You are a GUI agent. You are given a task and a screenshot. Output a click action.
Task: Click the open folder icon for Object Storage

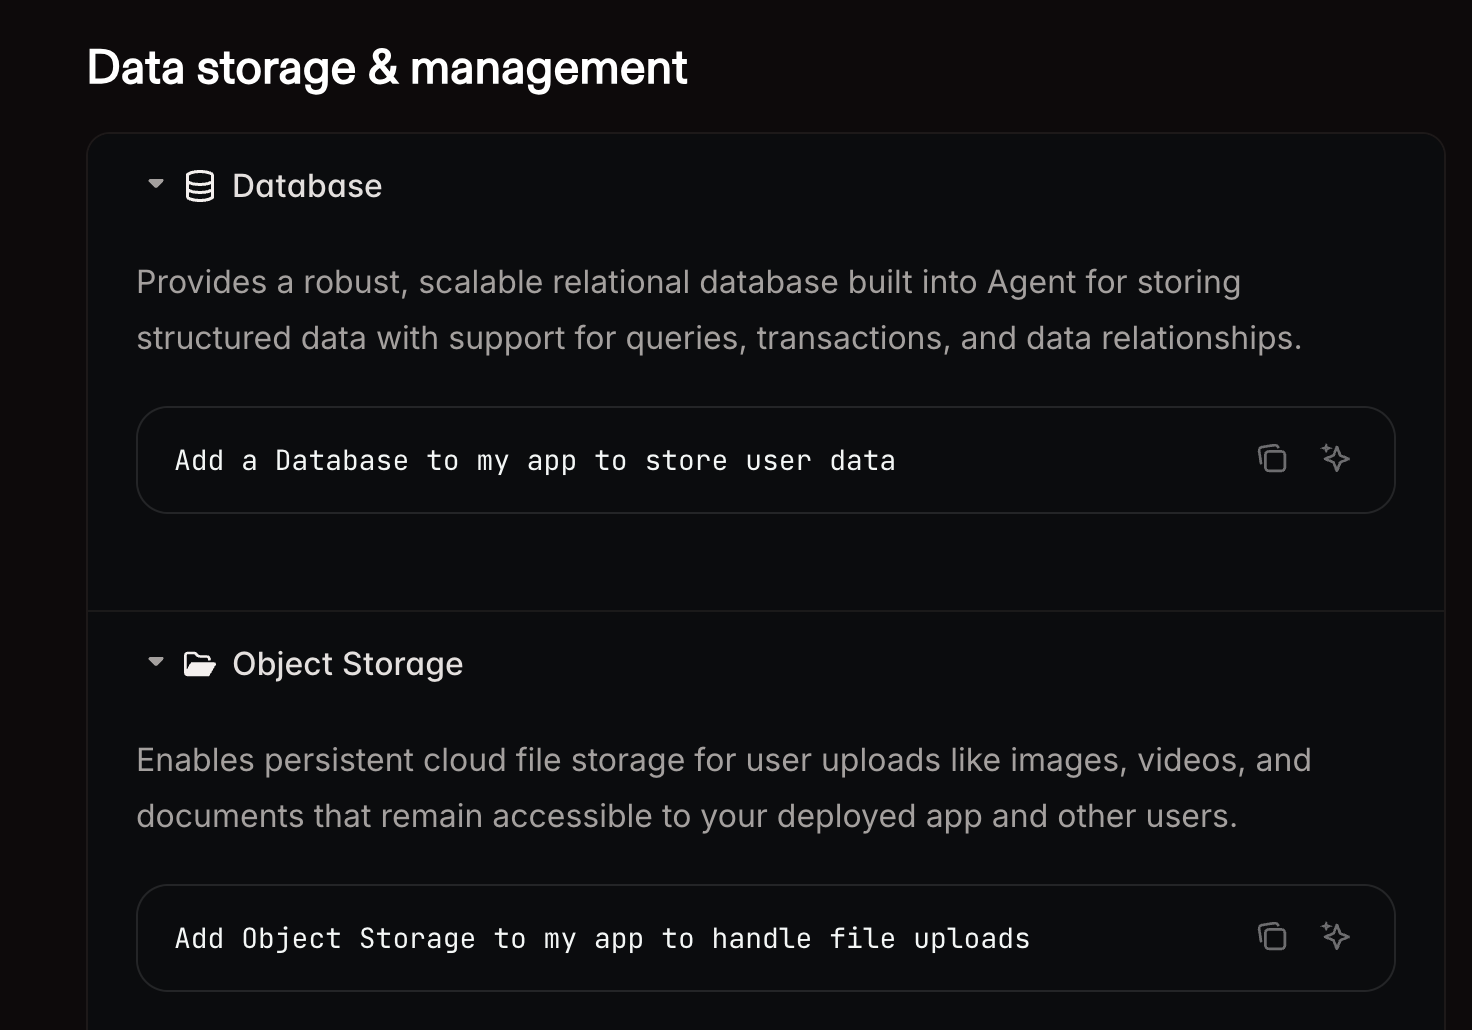click(x=200, y=664)
